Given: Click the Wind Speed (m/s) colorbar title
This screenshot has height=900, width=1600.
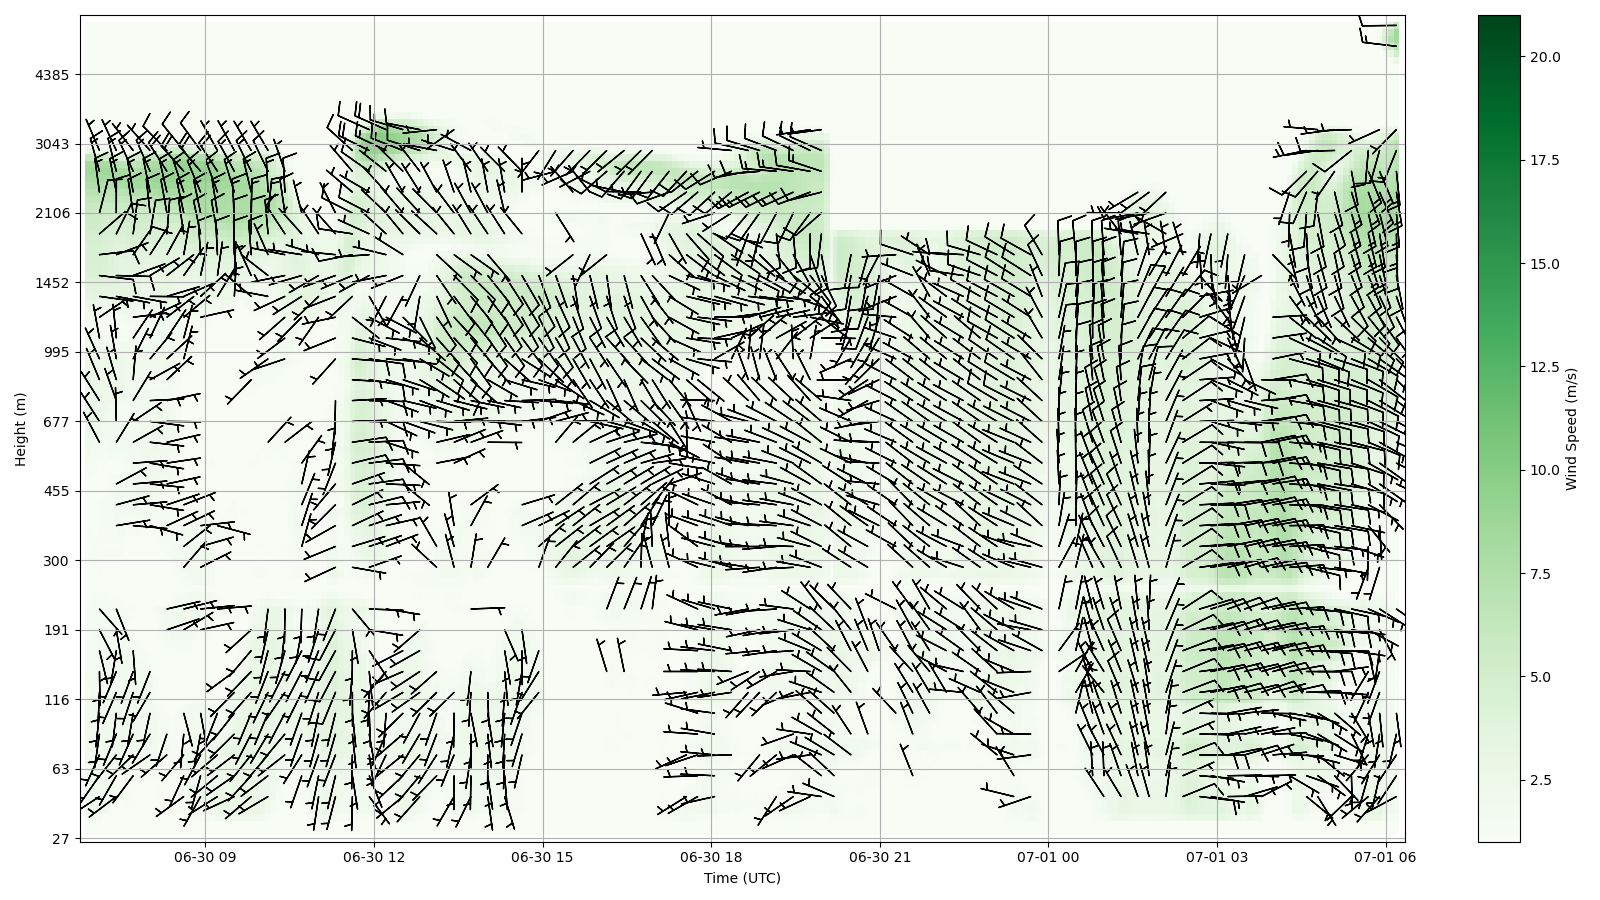Looking at the screenshot, I should coord(1571,429).
